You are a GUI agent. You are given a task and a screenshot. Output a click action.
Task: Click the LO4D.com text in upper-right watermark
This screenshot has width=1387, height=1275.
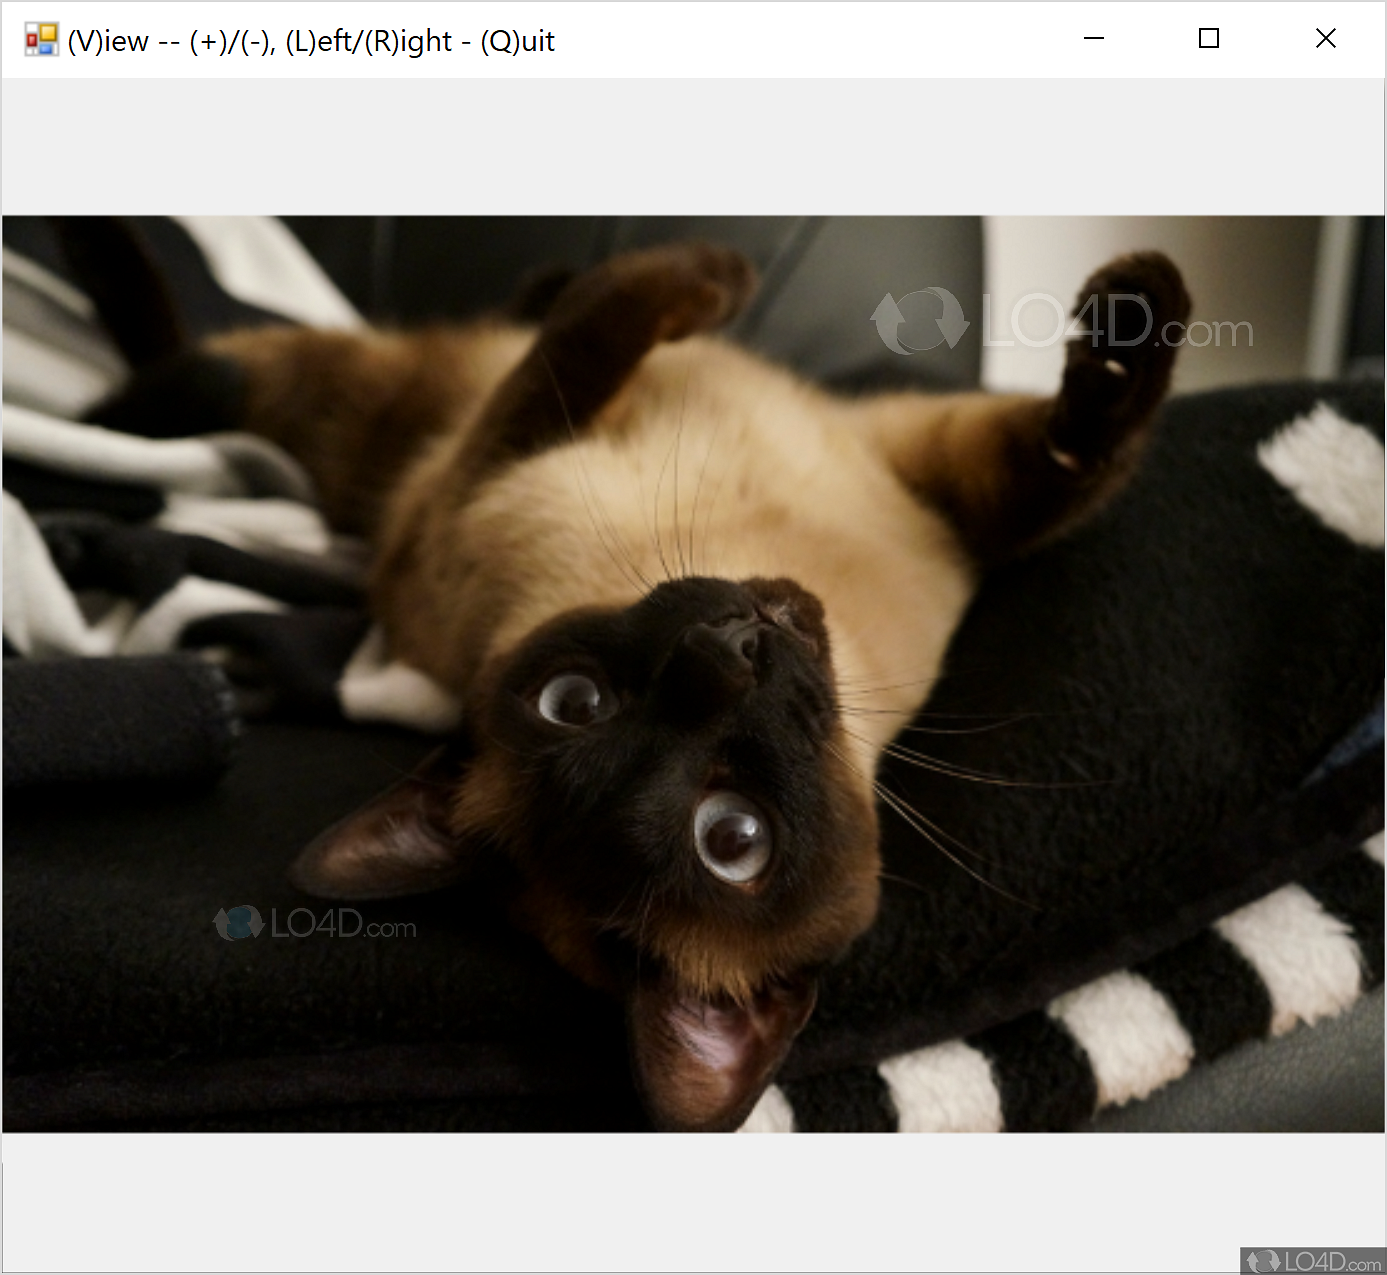[1116, 324]
